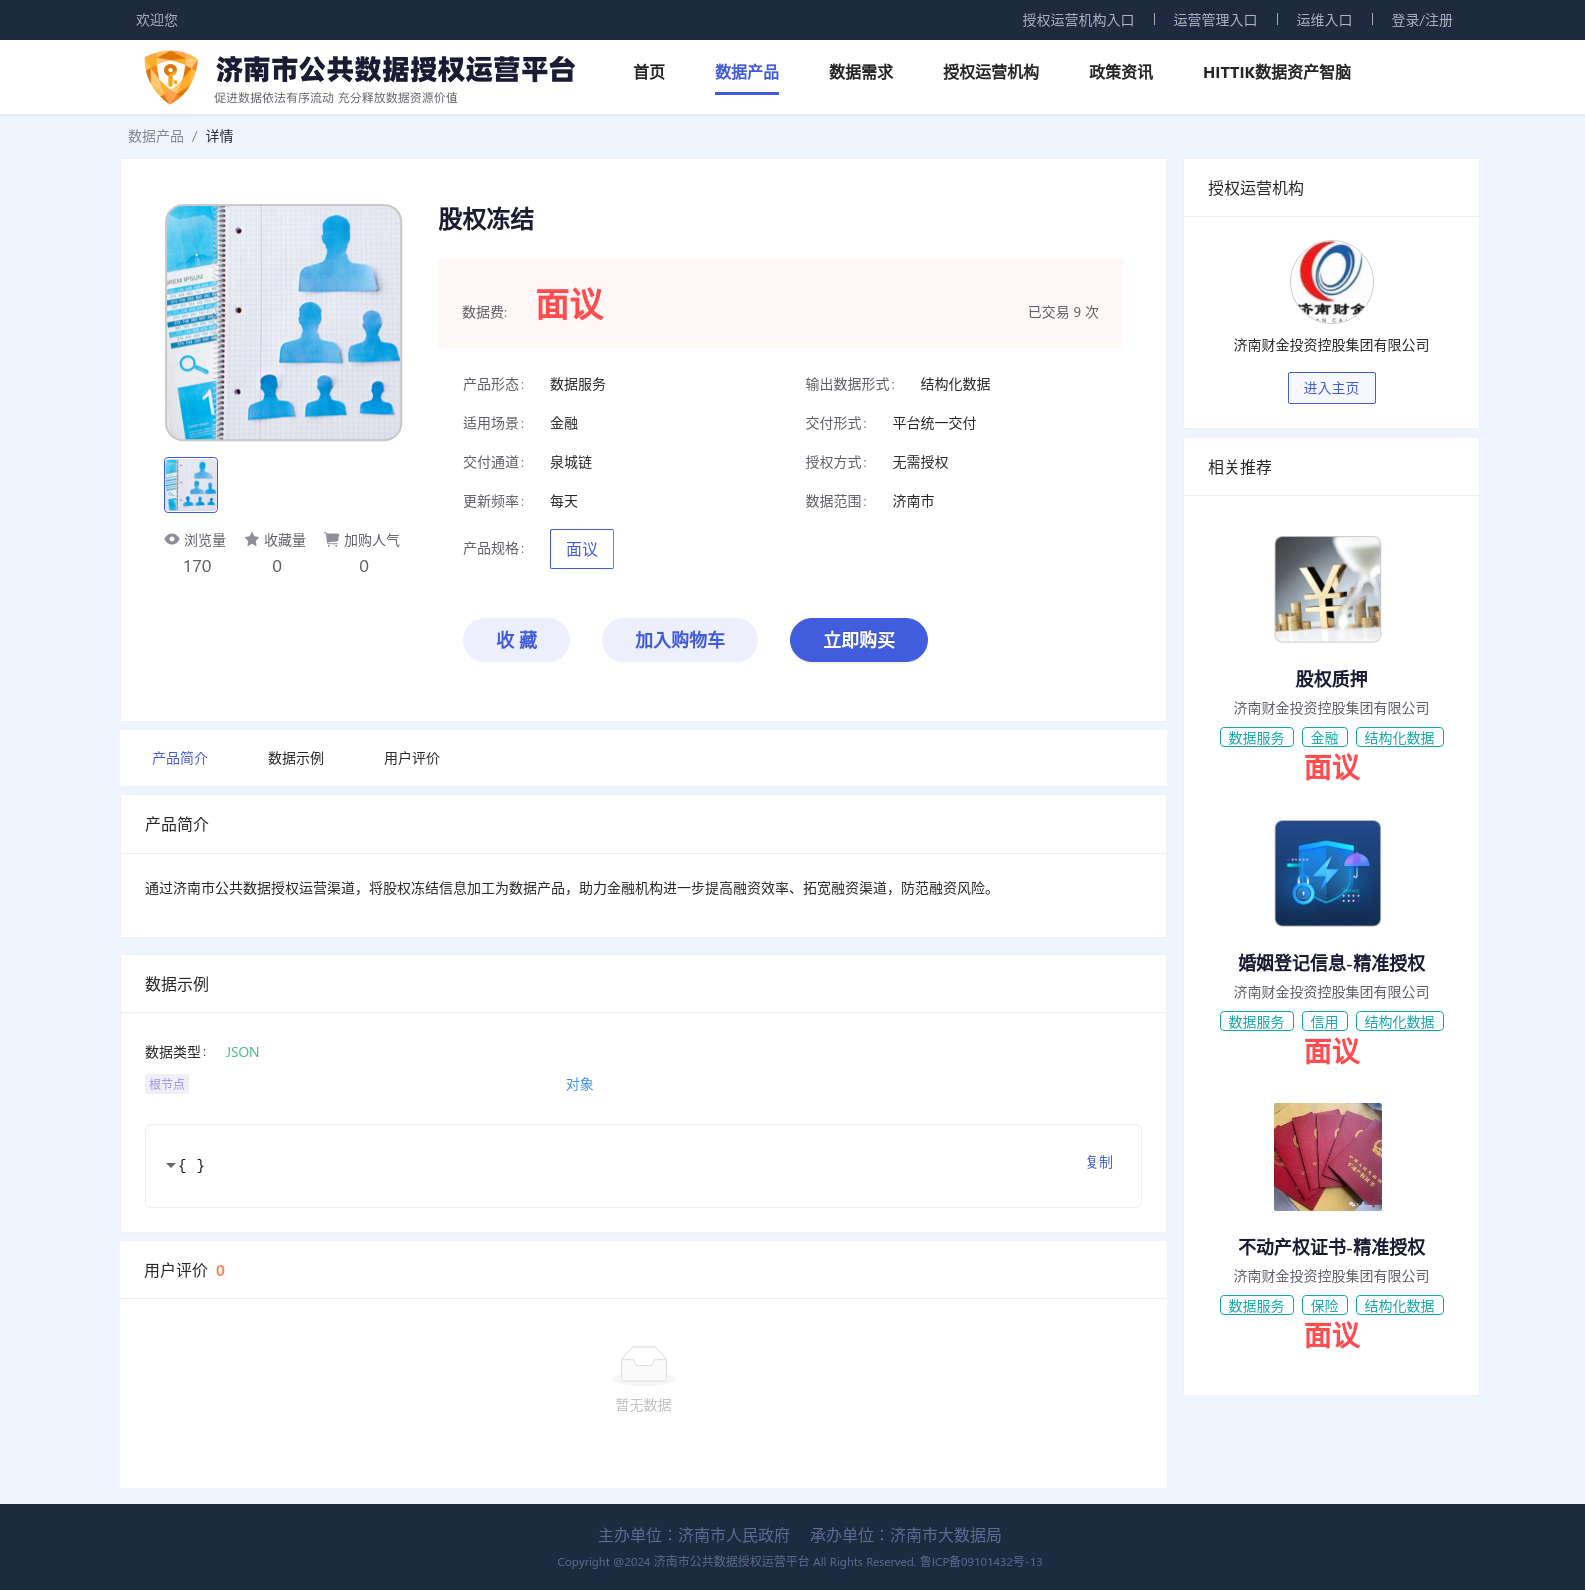This screenshot has width=1585, height=1590.
Task: Click the 保险 tag under 不动产权证书
Action: pos(1325,1306)
